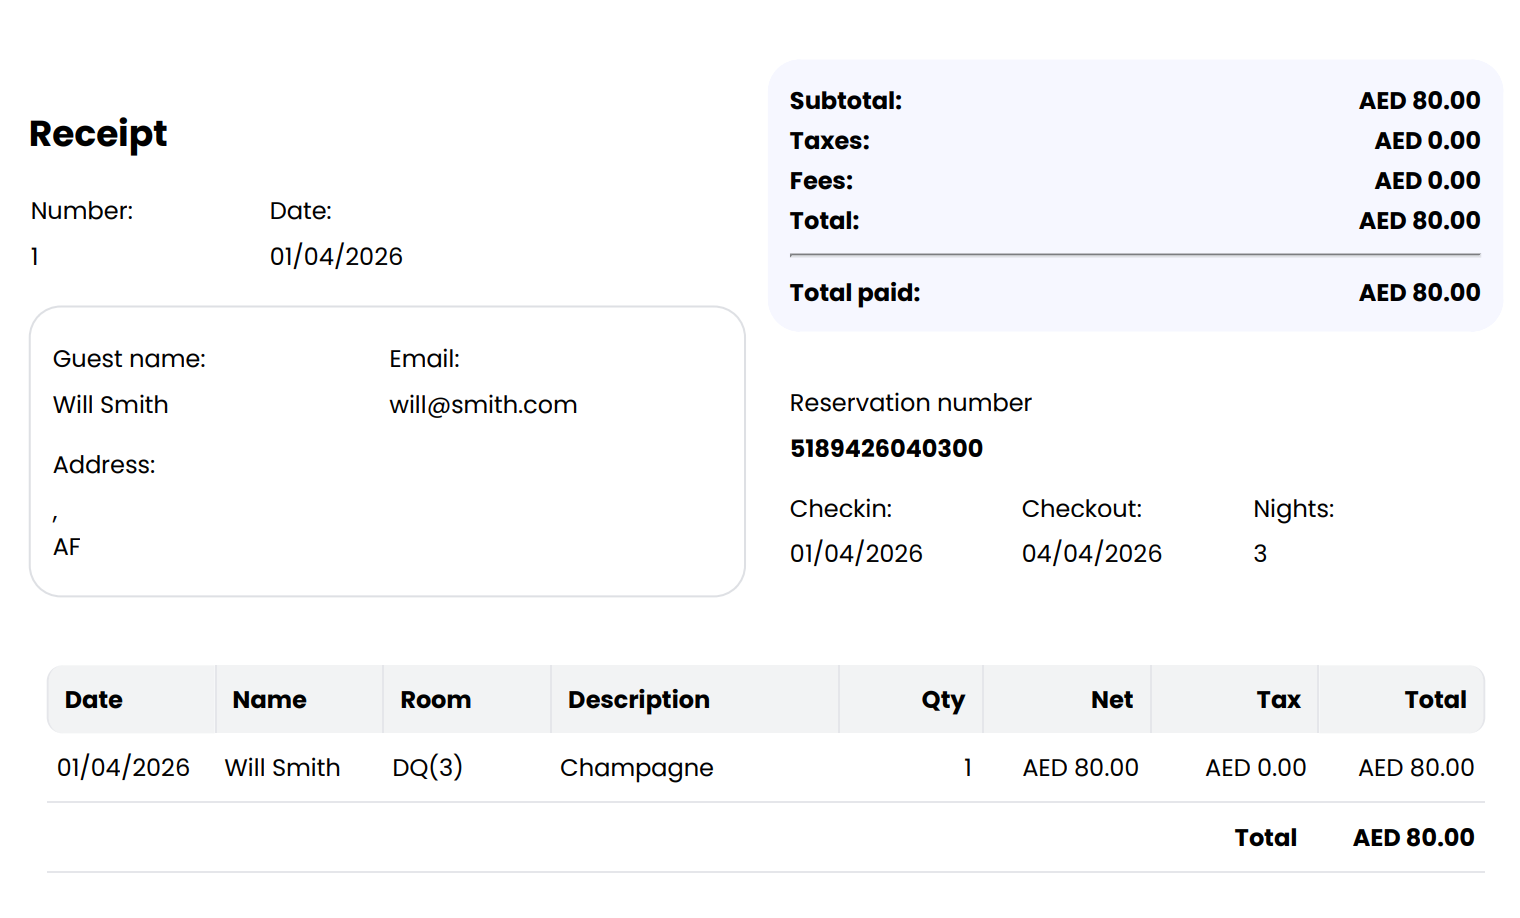Click the Subtotal amount AED 80.00
The image size is (1520, 918).
point(1419,101)
